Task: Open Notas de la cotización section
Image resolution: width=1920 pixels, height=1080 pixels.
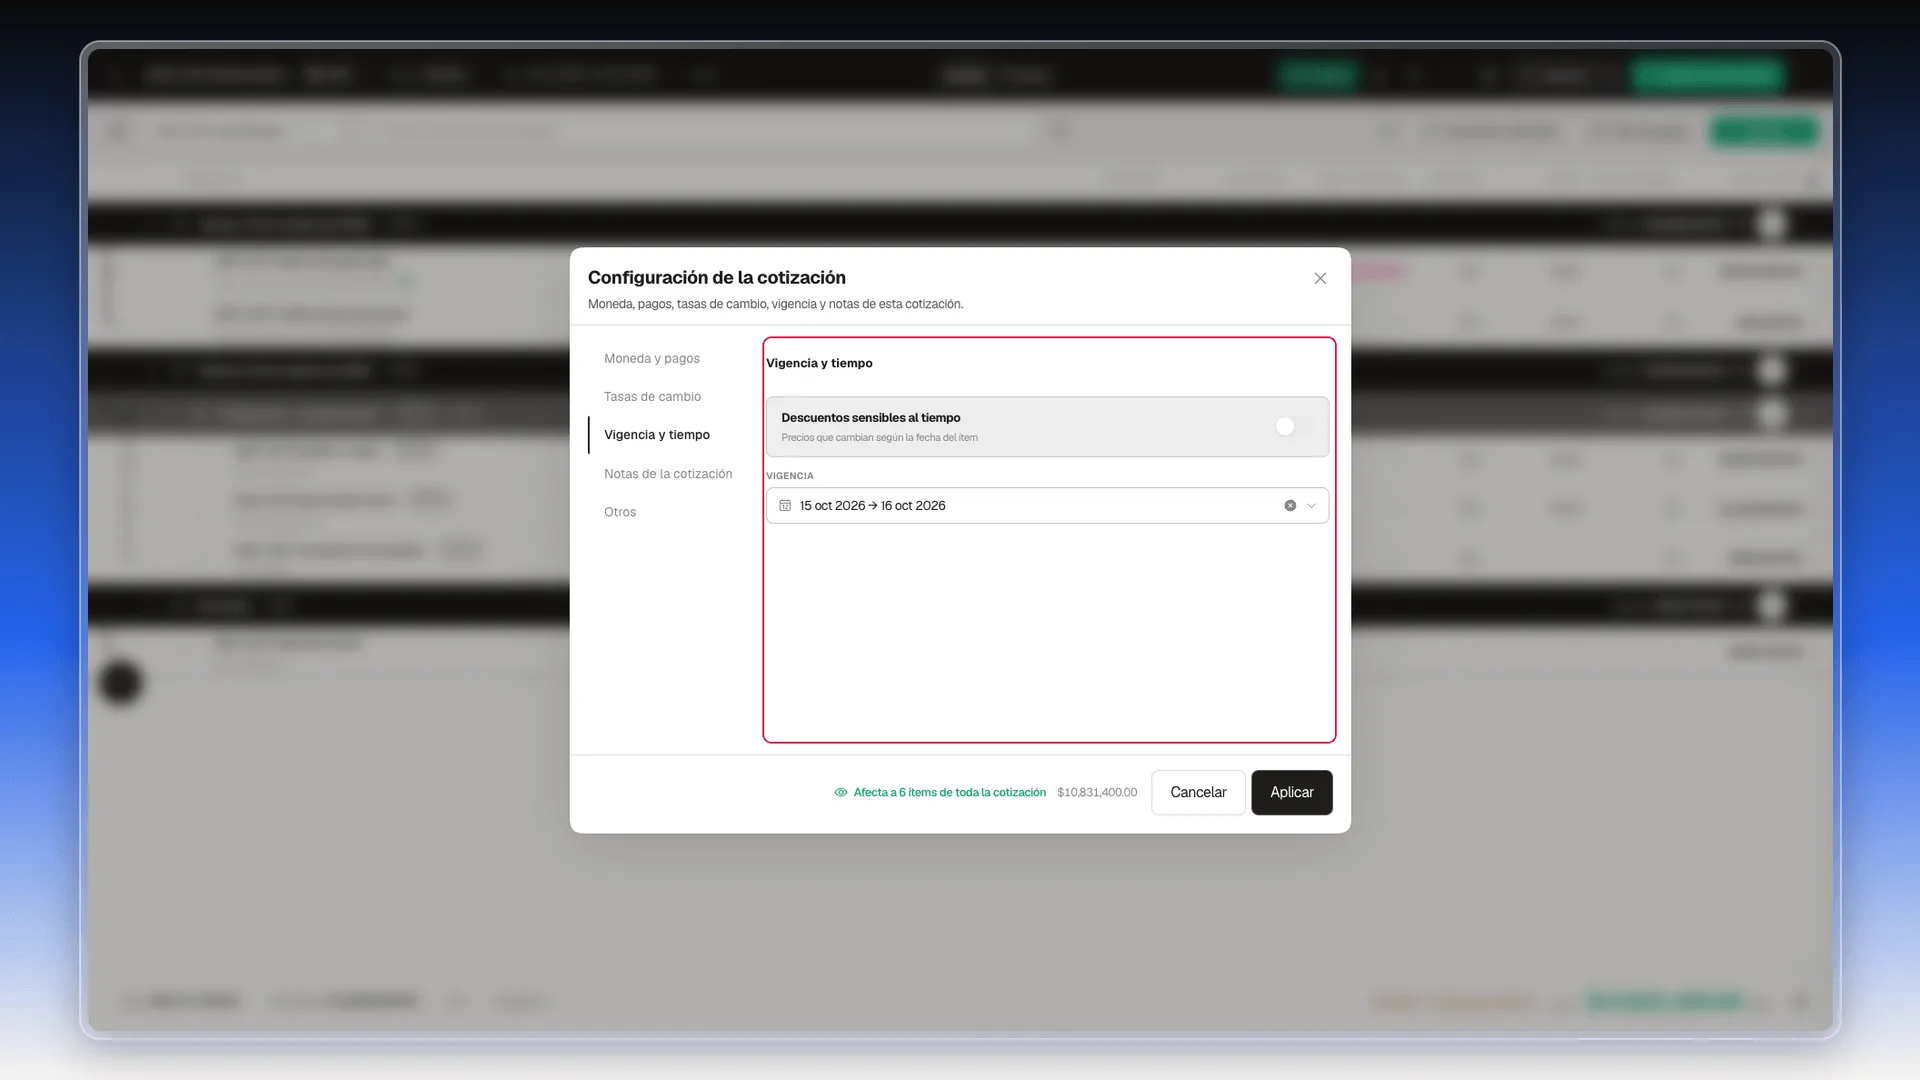Action: [668, 474]
